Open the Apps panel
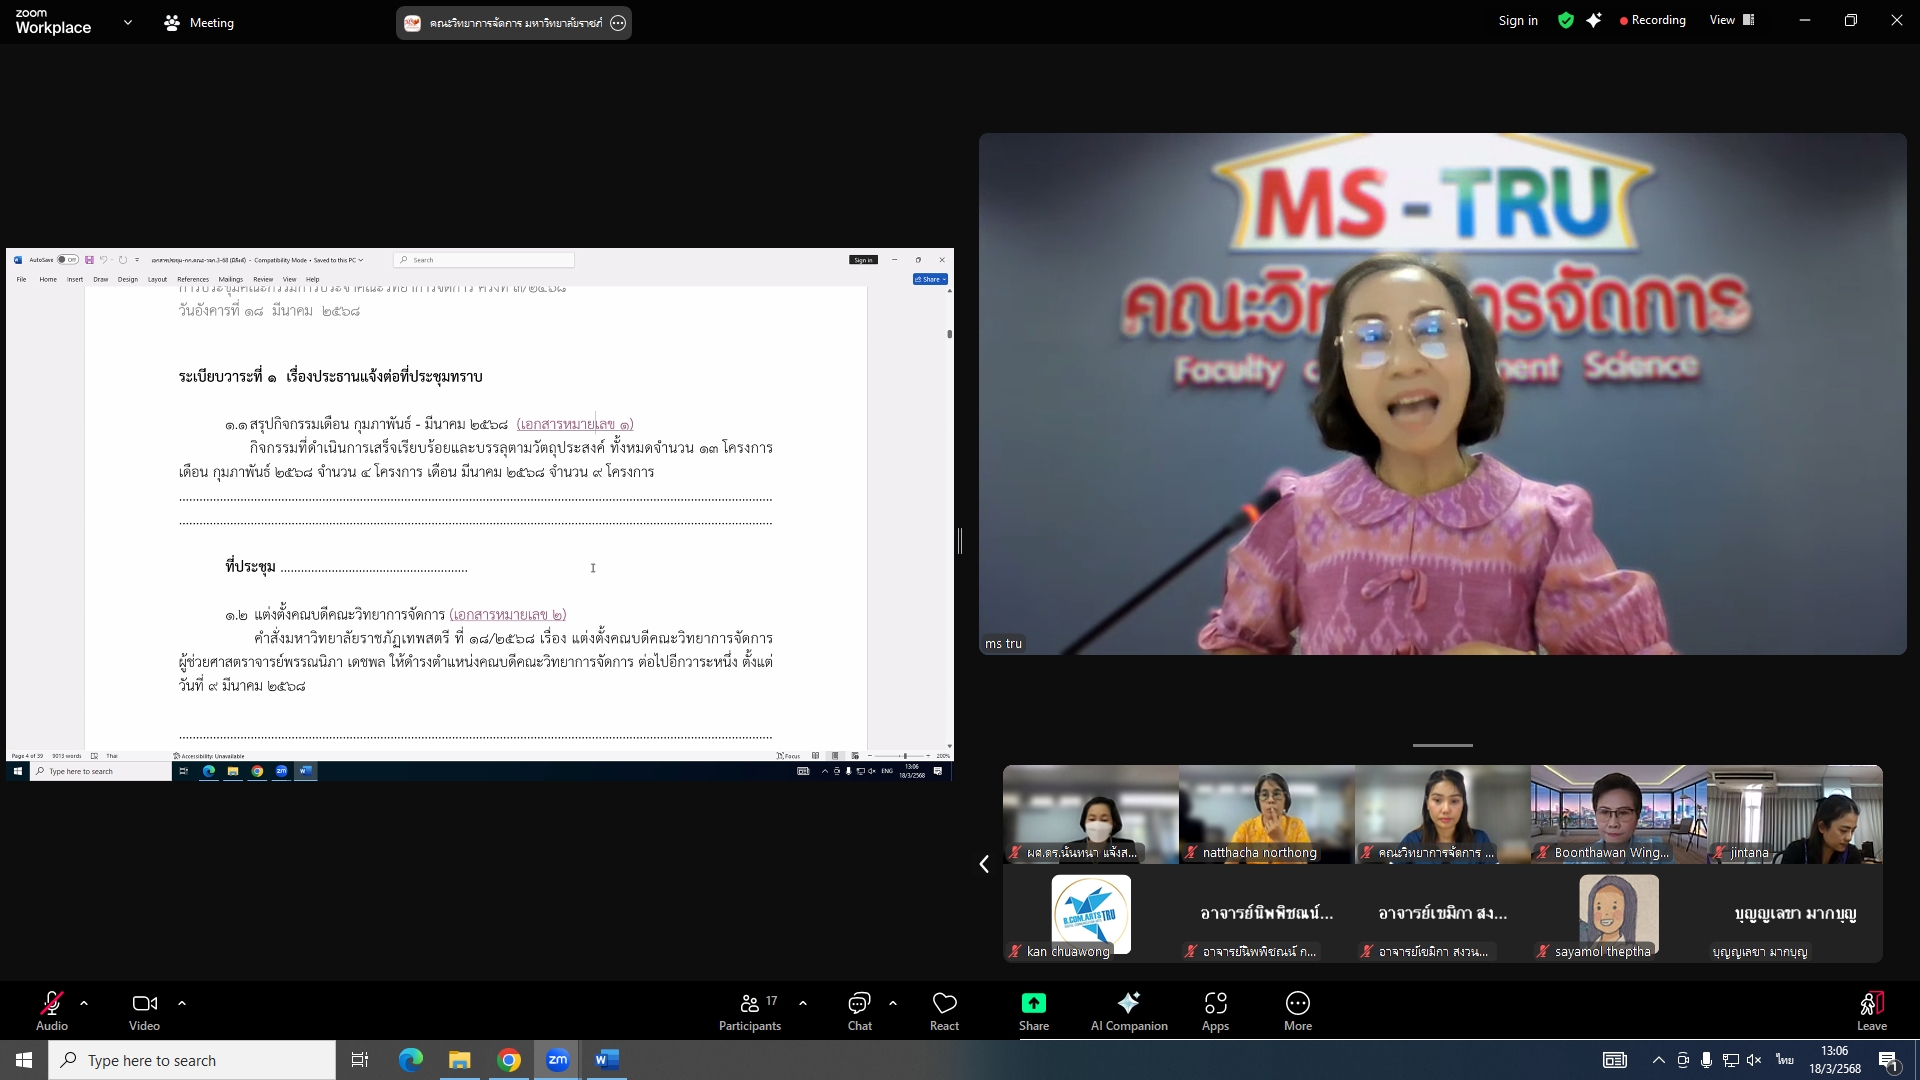 (1215, 1003)
